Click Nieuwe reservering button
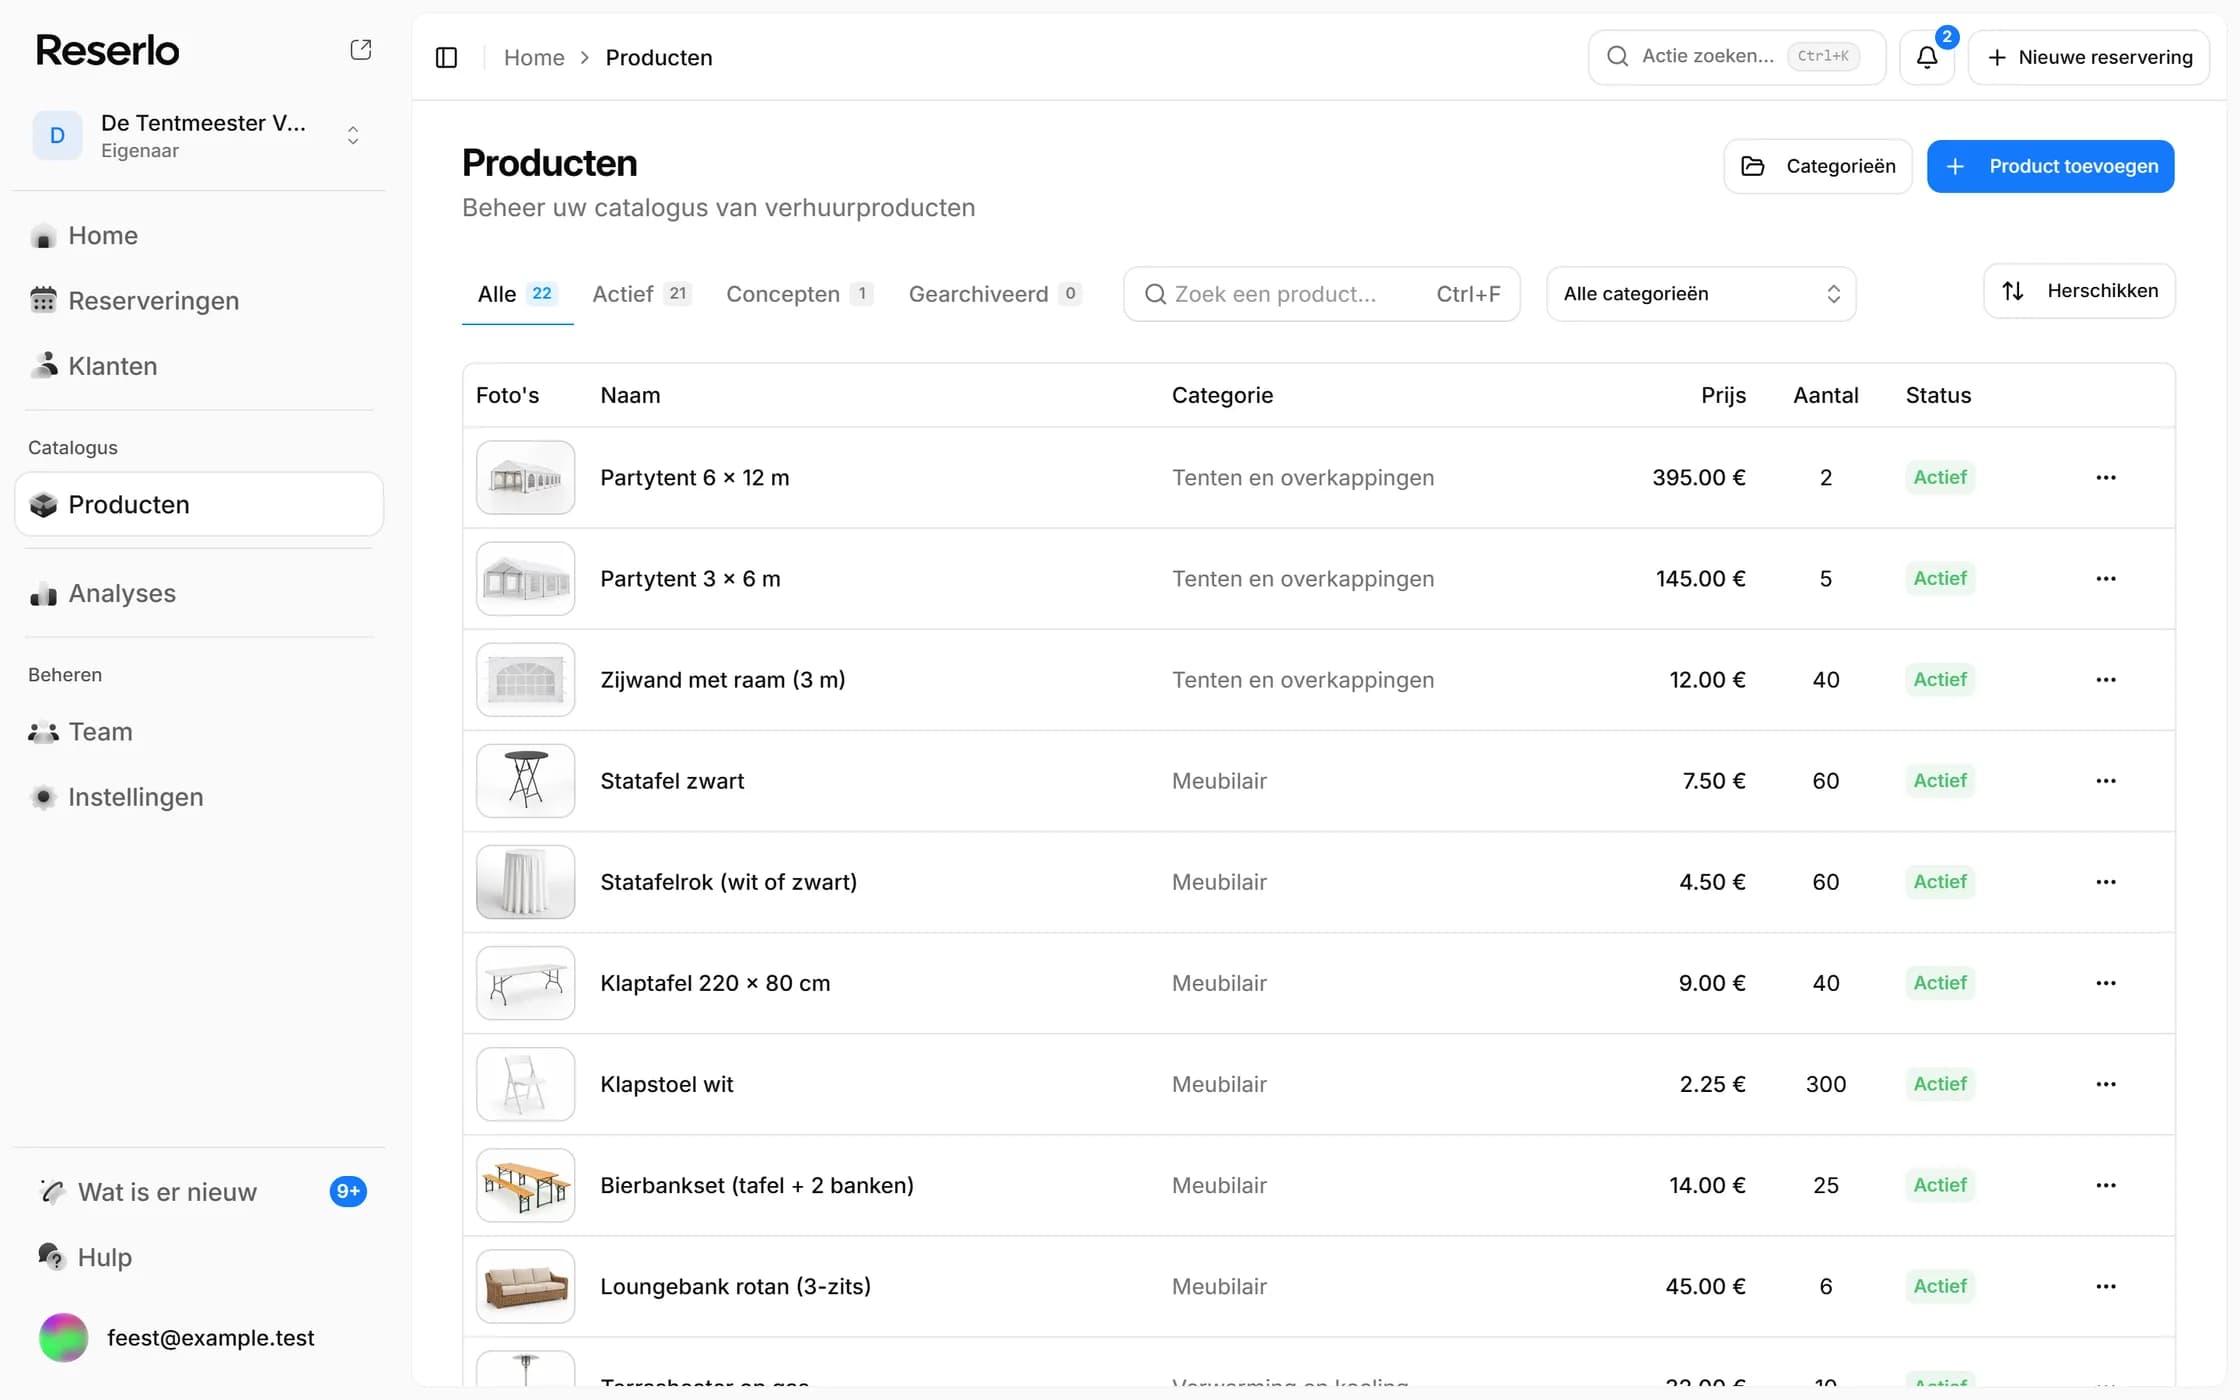This screenshot has width=2240, height=1400. 2089,57
